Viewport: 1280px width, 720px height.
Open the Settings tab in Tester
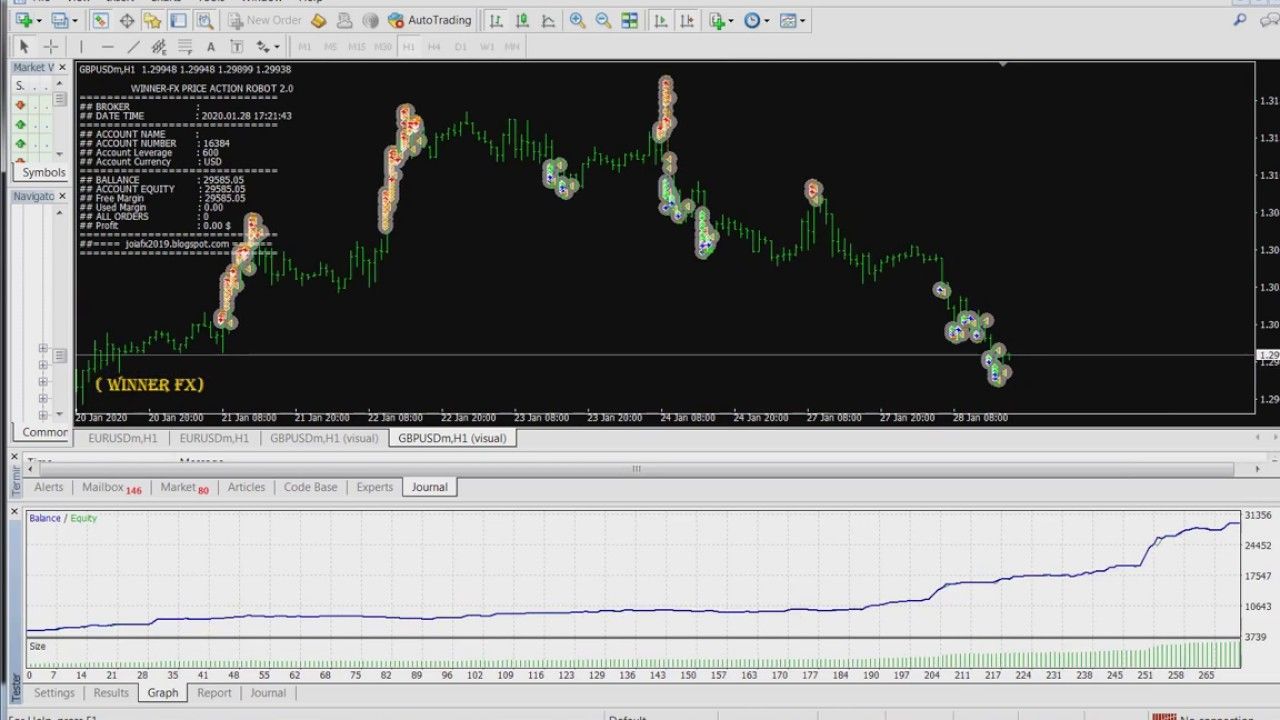point(54,693)
